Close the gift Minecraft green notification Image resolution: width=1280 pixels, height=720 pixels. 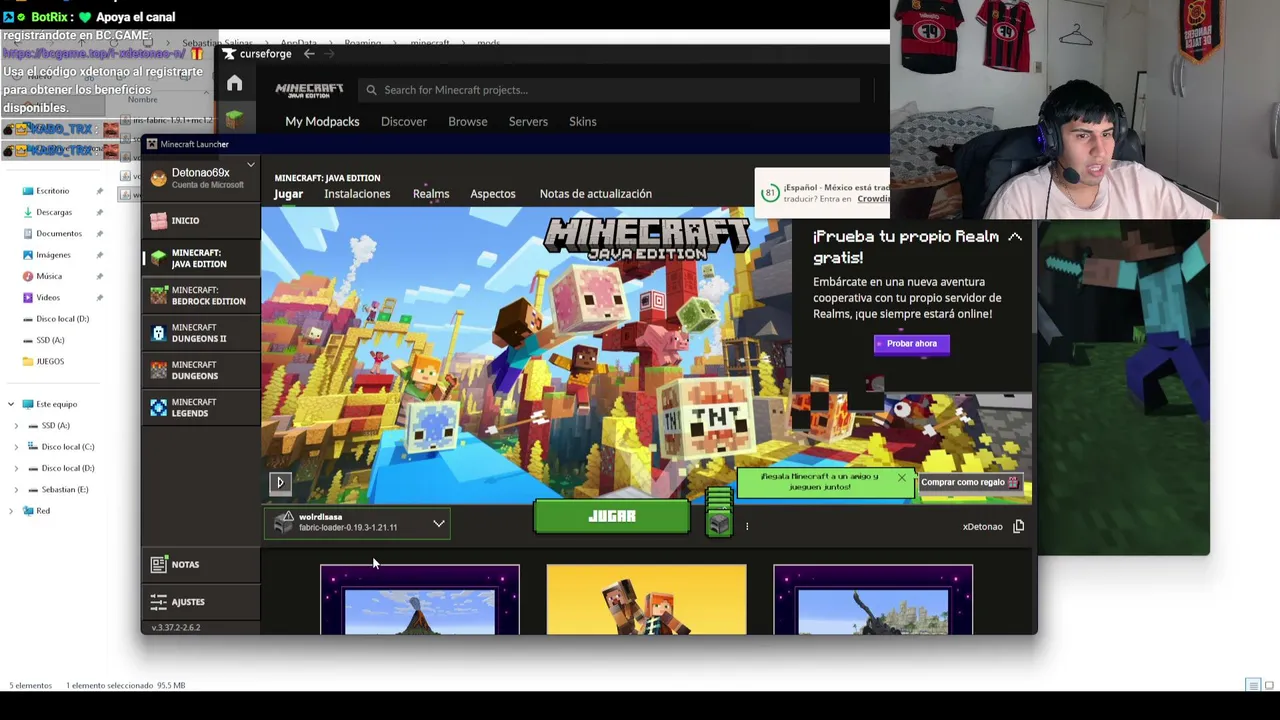tap(901, 478)
